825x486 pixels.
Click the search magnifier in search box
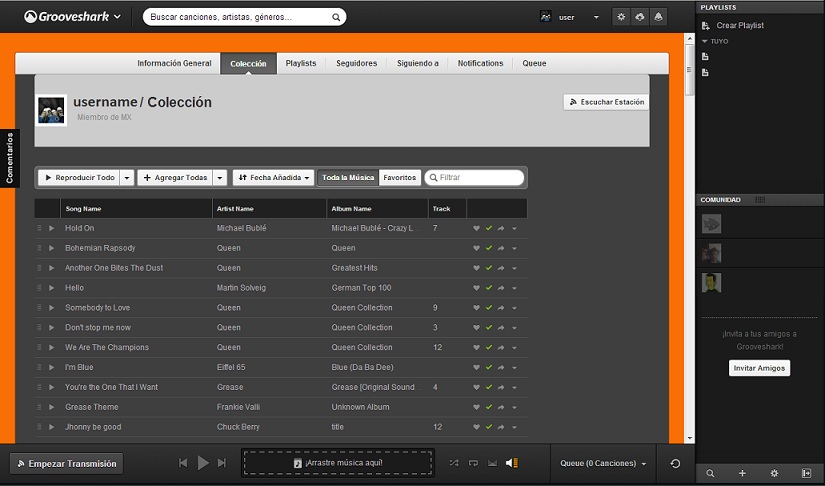[336, 17]
